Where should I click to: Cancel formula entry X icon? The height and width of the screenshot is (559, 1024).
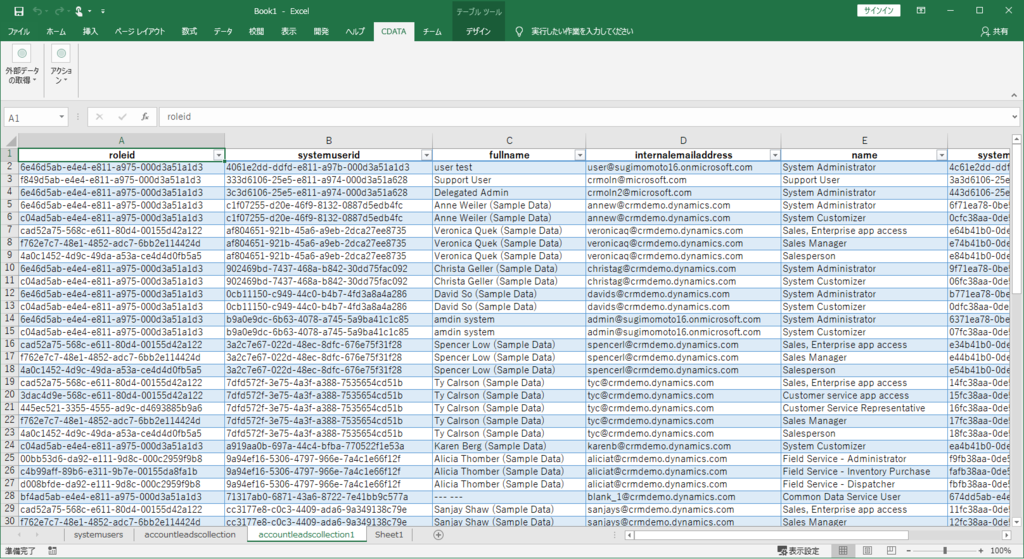(x=99, y=117)
